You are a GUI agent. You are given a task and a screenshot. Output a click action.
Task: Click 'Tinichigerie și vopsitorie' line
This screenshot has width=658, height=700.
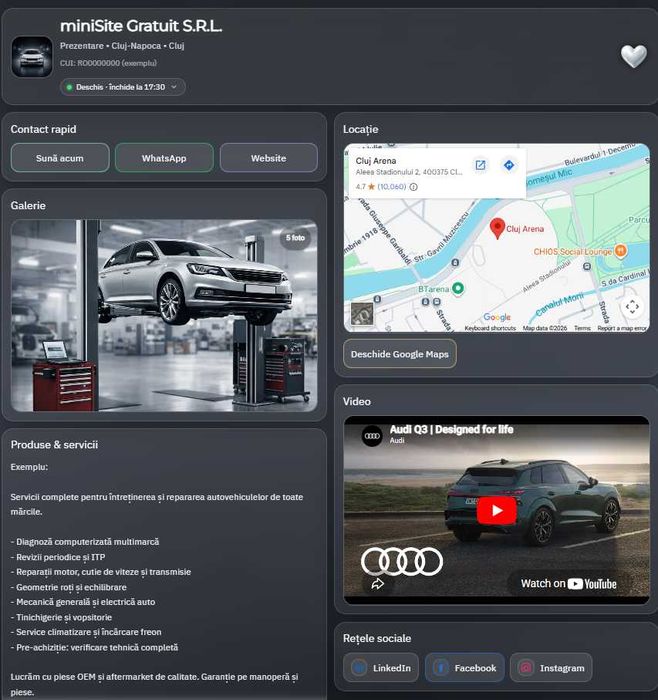coord(61,617)
